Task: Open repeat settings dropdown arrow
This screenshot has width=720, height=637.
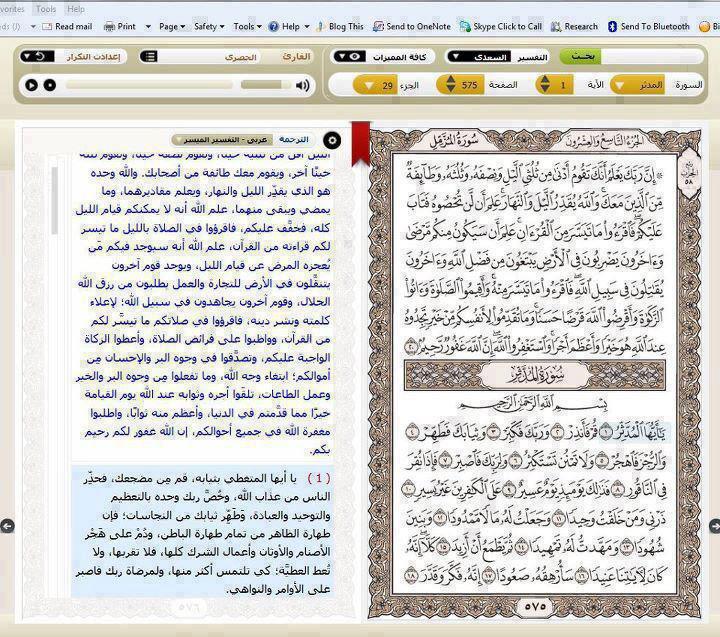Action: pos(27,56)
